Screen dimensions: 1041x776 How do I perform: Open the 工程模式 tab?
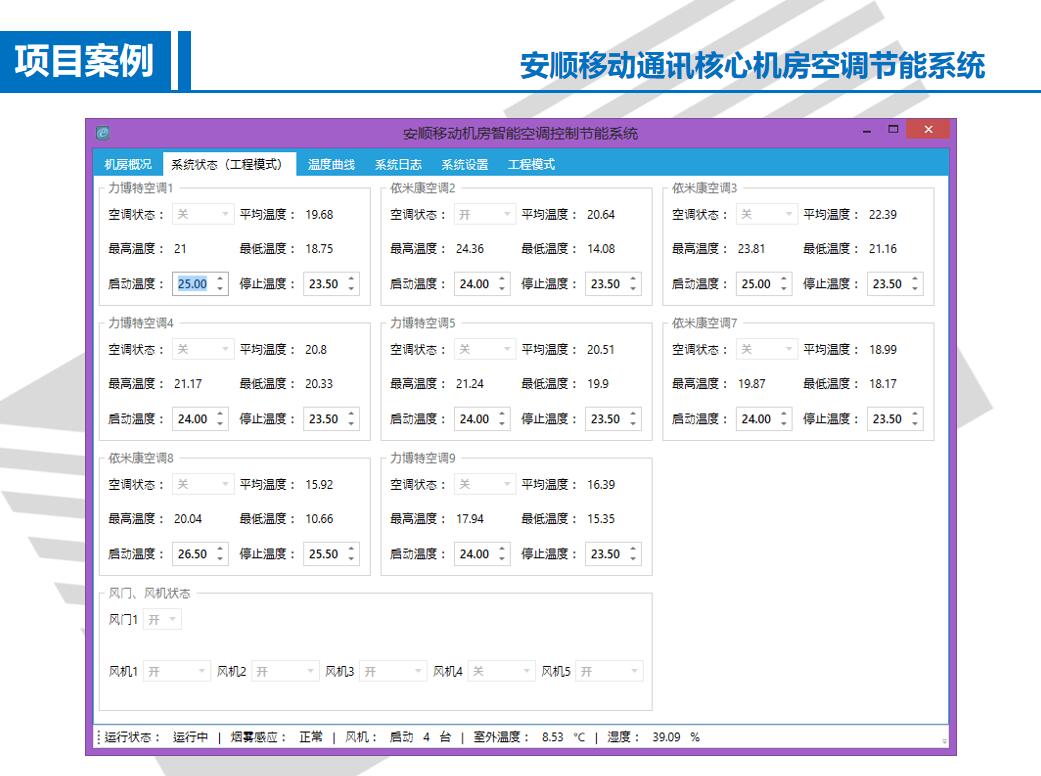[531, 165]
